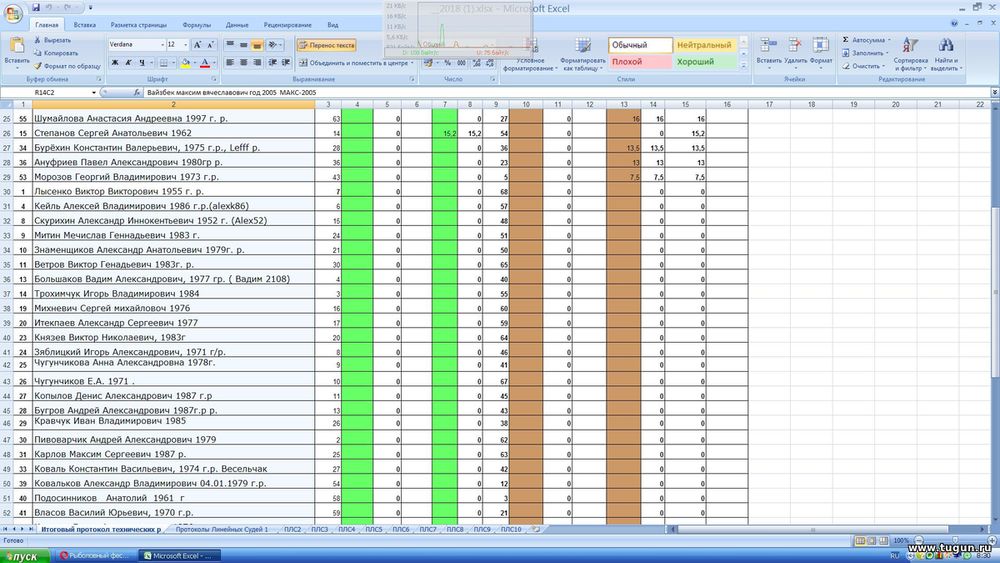Increase decimal places
The image size is (1000, 563).
click(x=476, y=62)
